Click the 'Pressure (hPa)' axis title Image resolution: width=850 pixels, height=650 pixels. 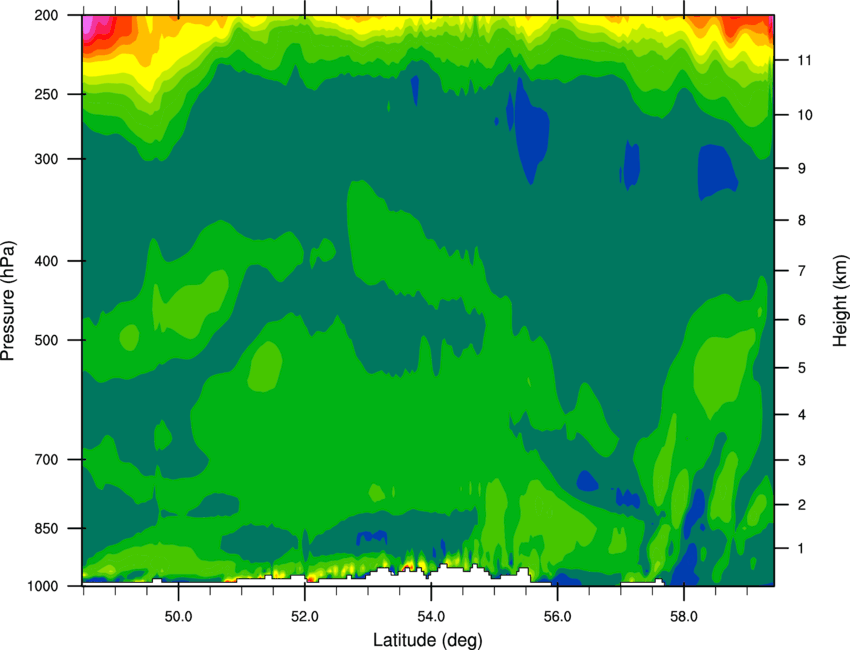click(8, 301)
